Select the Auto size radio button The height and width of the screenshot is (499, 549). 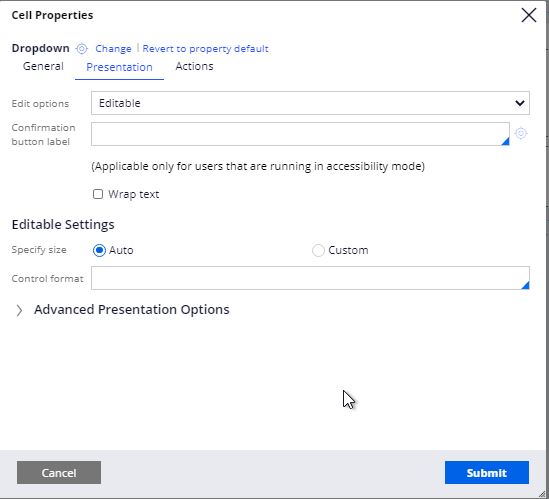pos(99,250)
